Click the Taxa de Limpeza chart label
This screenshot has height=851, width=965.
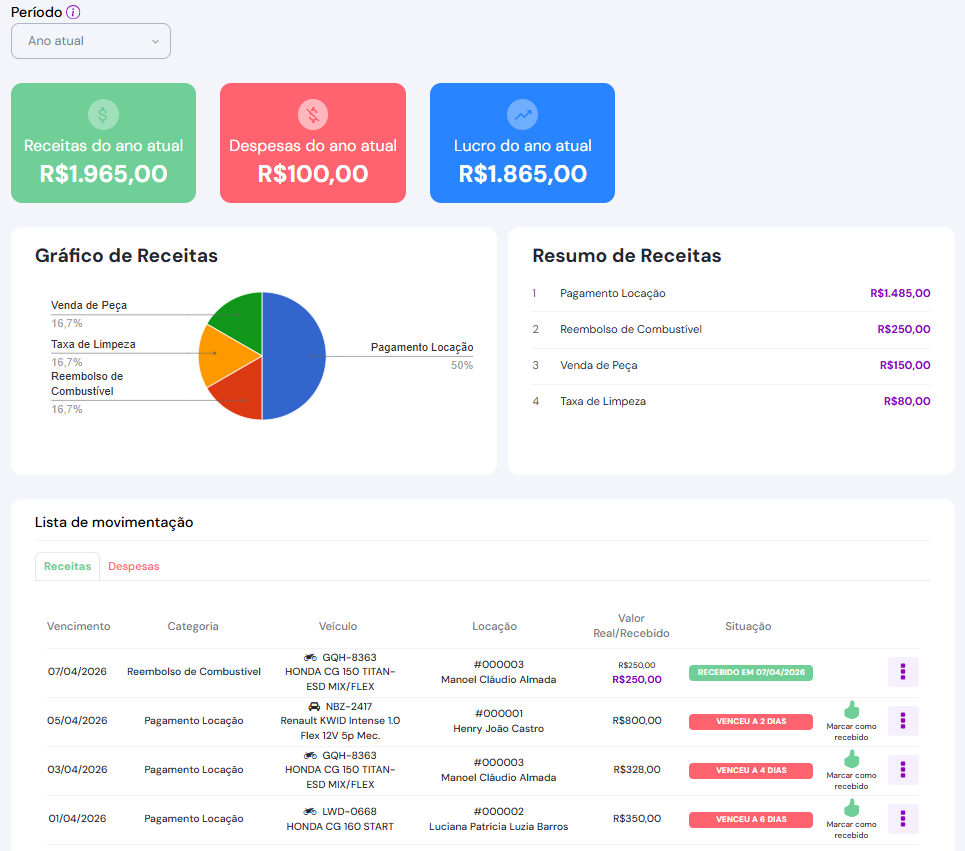click(x=93, y=345)
